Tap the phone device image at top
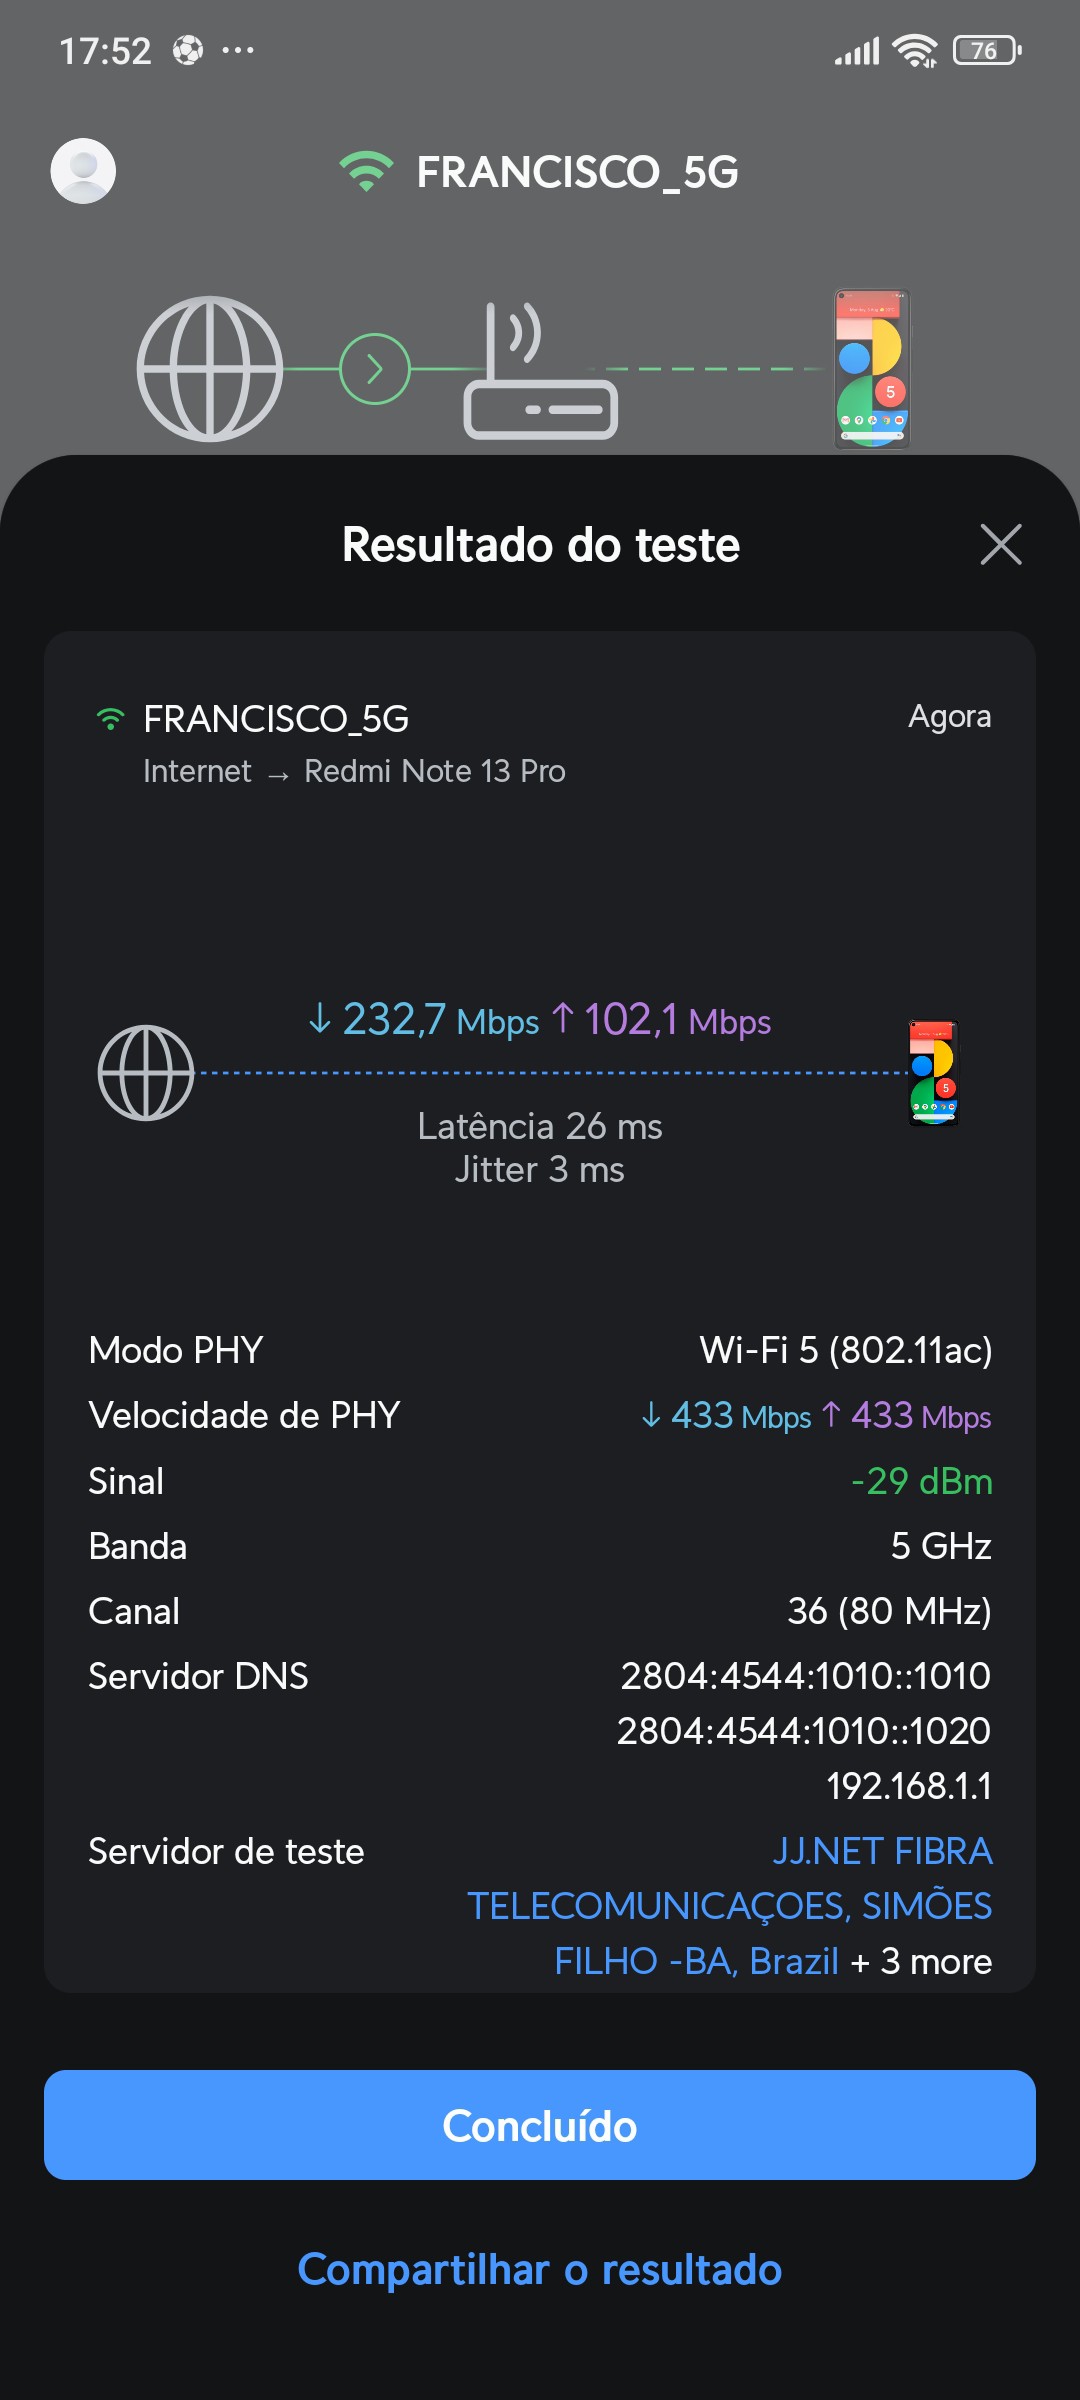This screenshot has width=1080, height=2400. pos(872,369)
